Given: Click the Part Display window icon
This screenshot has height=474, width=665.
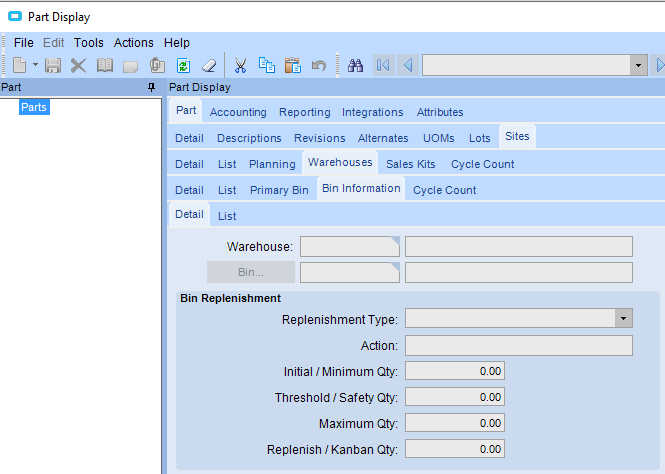Looking at the screenshot, I should pos(15,17).
